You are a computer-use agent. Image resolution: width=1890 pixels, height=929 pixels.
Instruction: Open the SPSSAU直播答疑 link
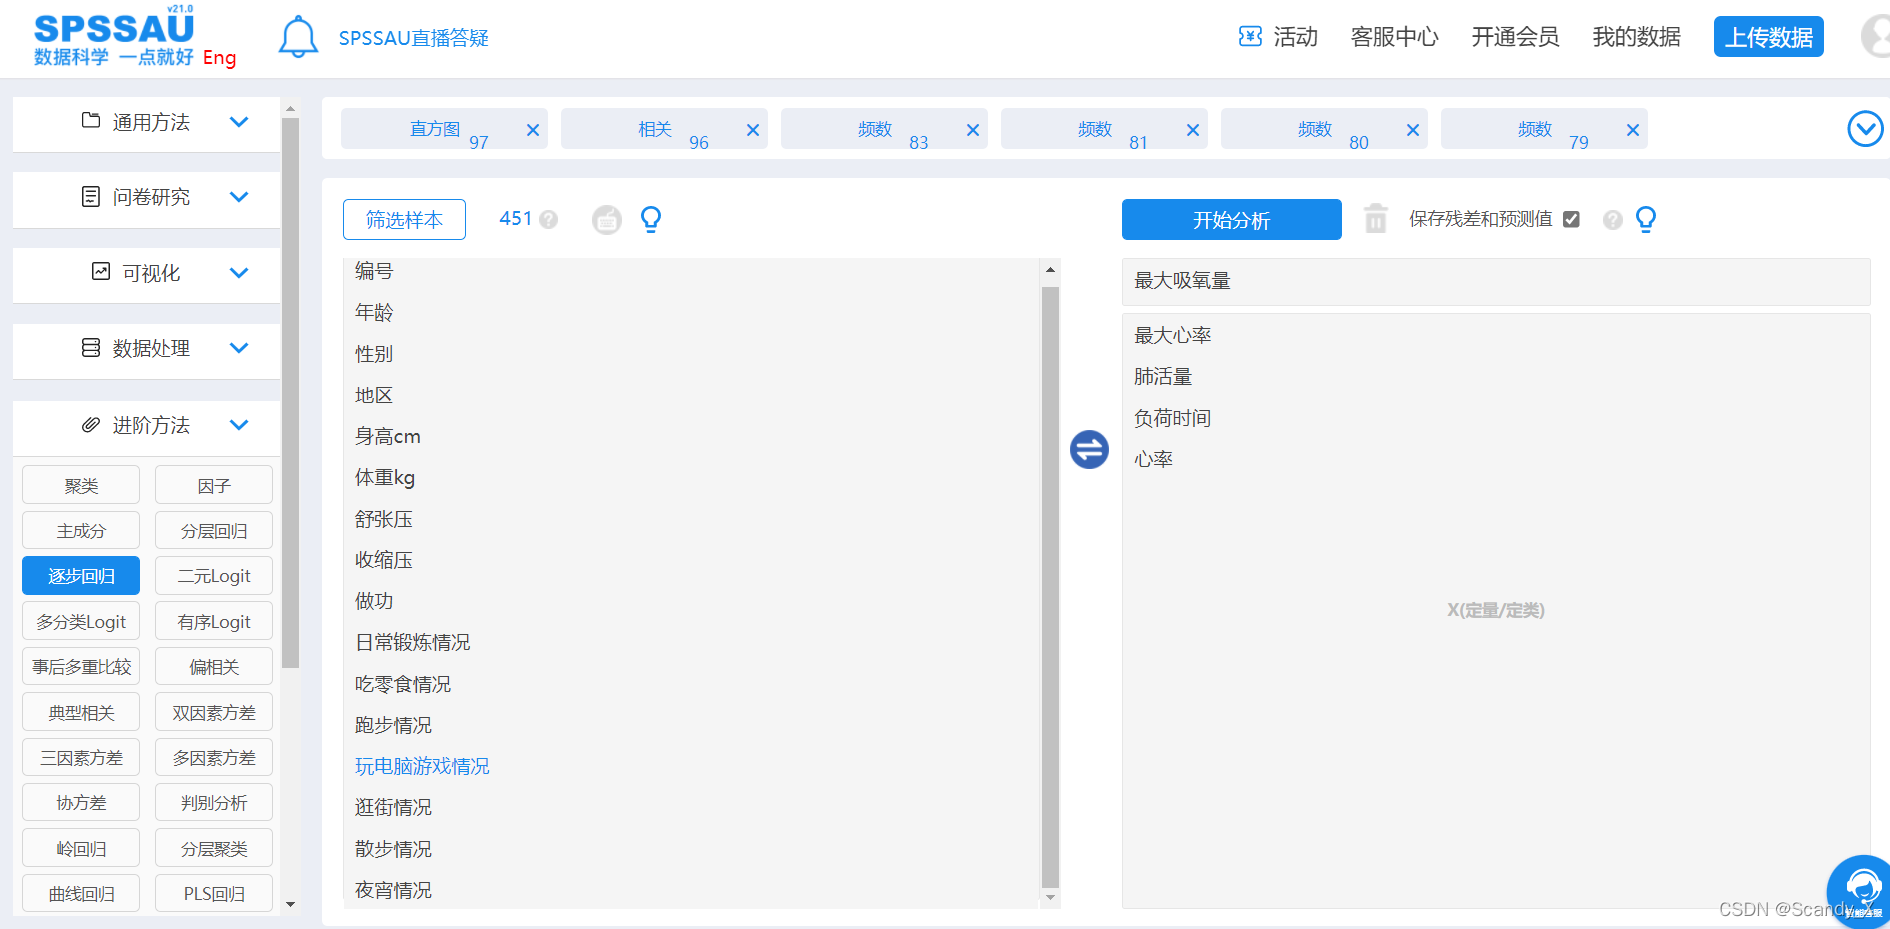pos(413,38)
